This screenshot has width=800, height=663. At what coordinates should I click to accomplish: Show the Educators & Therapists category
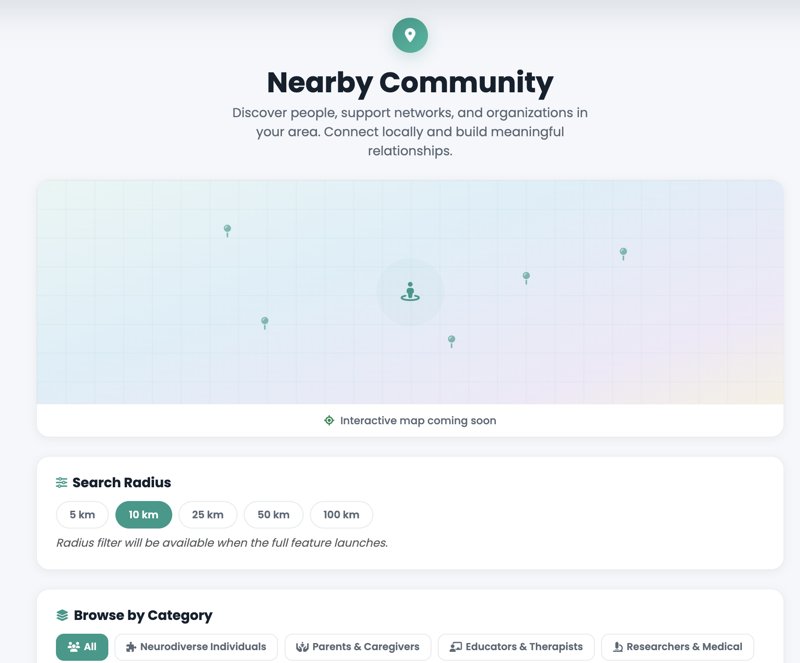click(x=516, y=647)
